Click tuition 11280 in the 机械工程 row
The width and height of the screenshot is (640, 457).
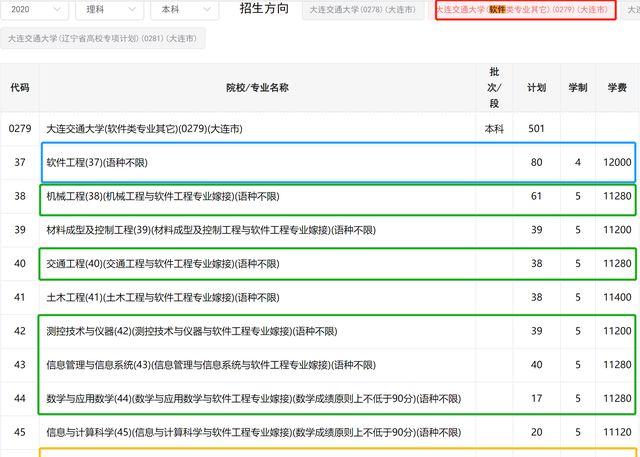point(617,196)
